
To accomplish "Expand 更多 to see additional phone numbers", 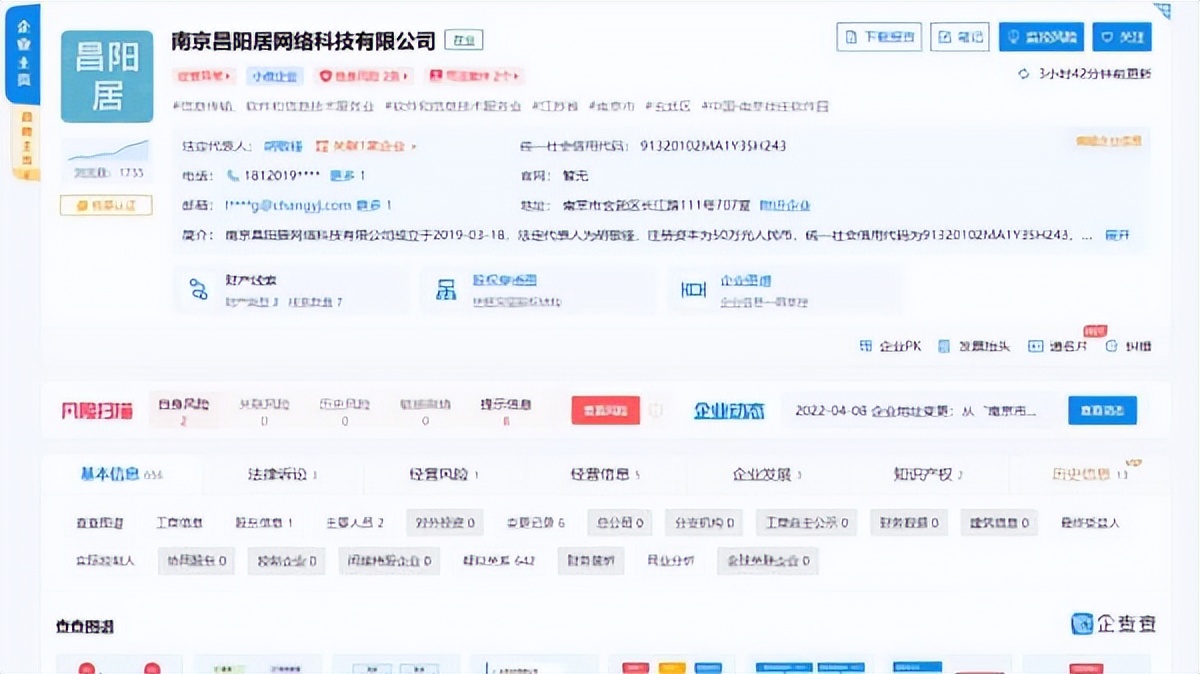I will [x=345, y=174].
